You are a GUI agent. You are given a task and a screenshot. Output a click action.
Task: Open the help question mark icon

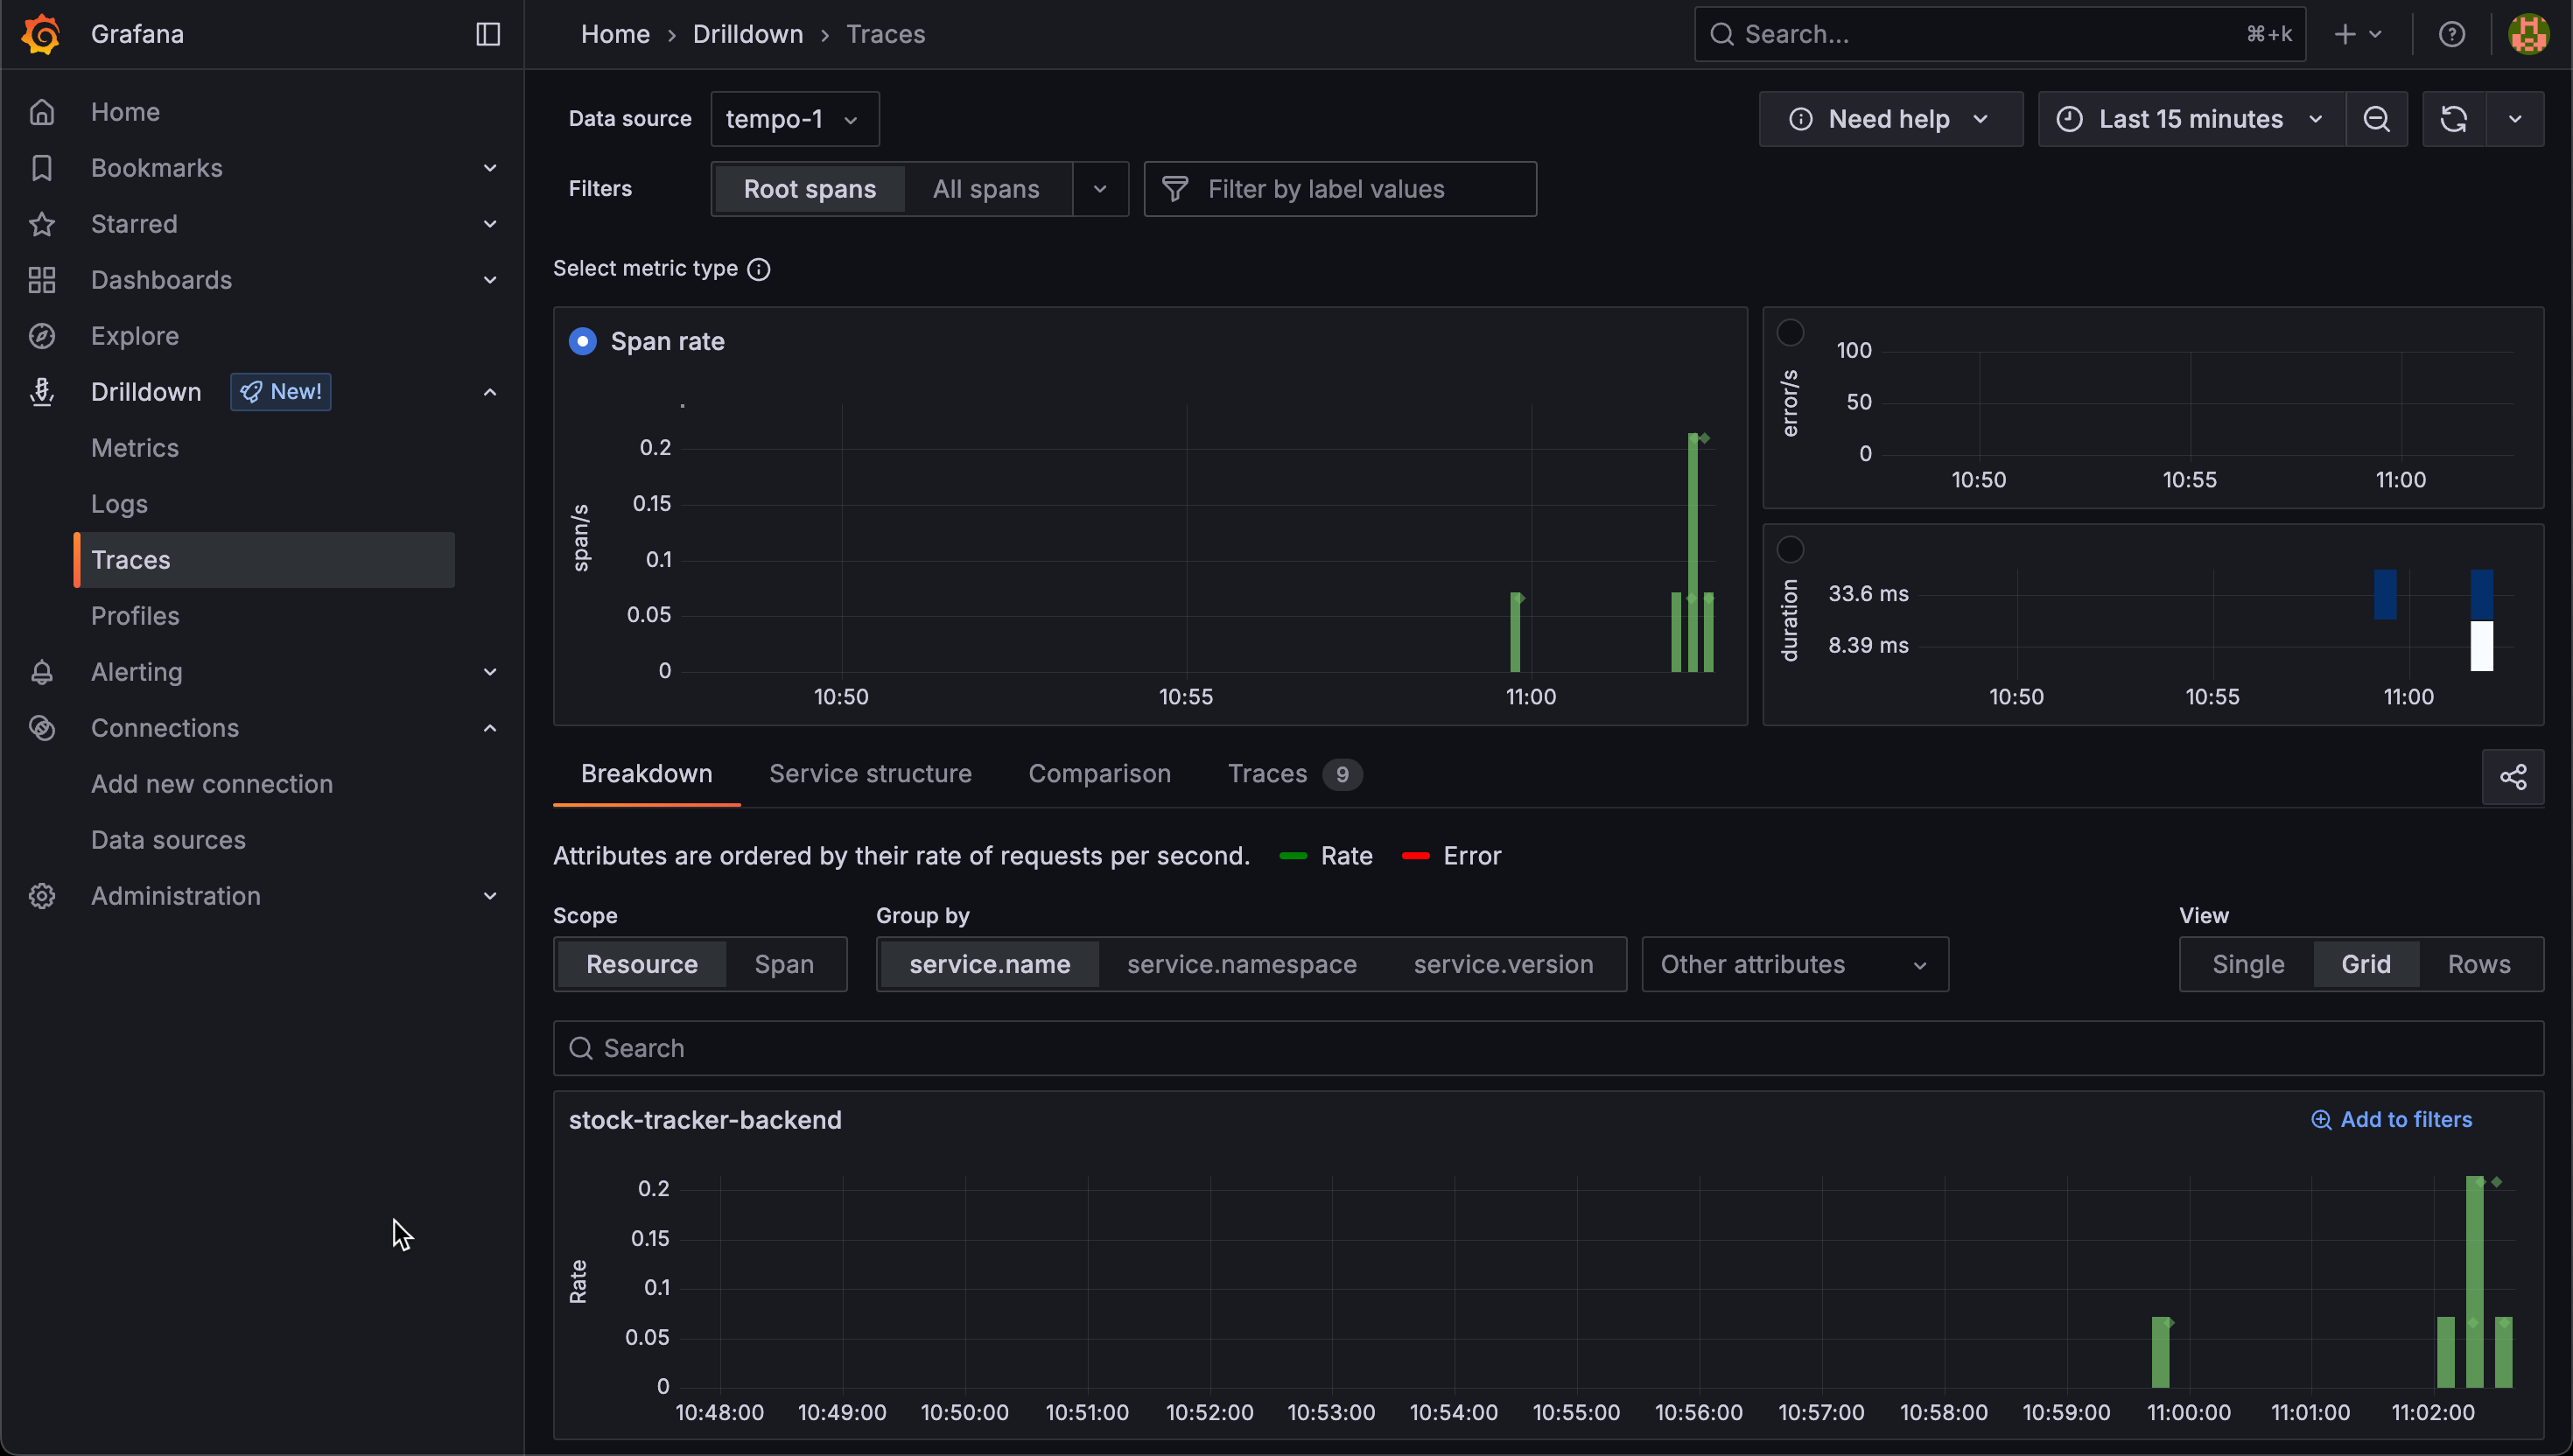(x=2451, y=34)
